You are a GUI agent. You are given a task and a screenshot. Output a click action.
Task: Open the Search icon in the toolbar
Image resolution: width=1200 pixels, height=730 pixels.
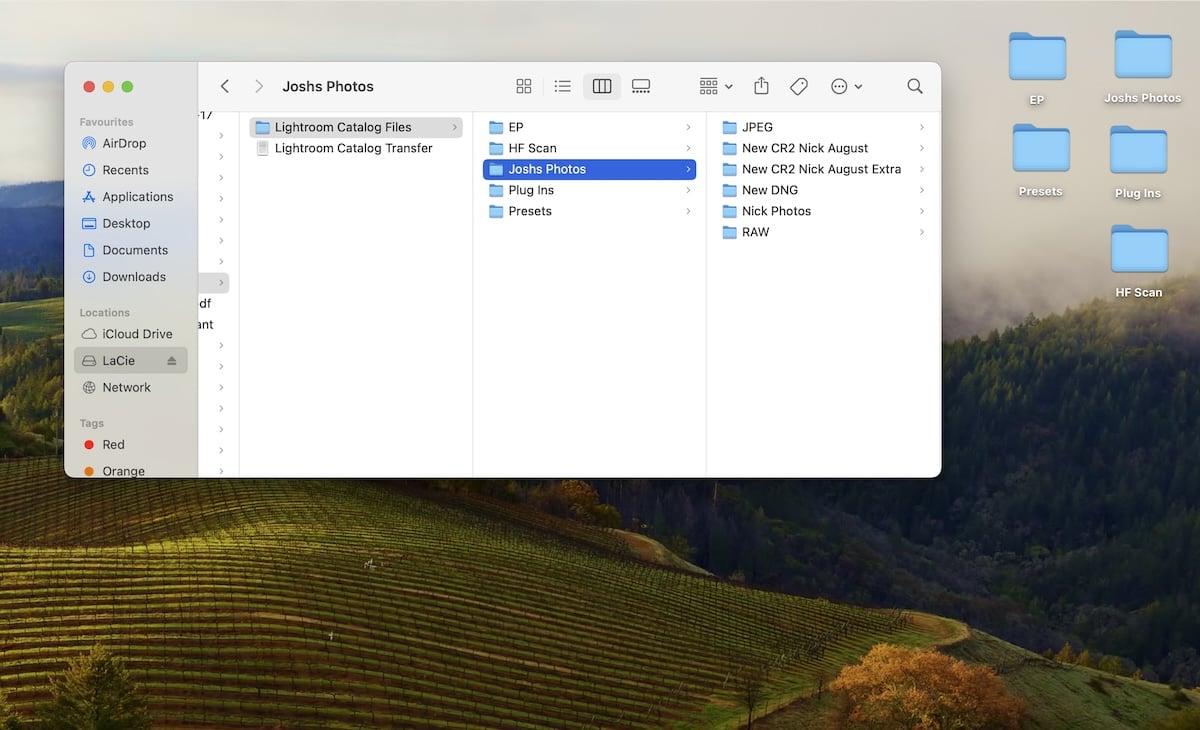click(x=914, y=86)
